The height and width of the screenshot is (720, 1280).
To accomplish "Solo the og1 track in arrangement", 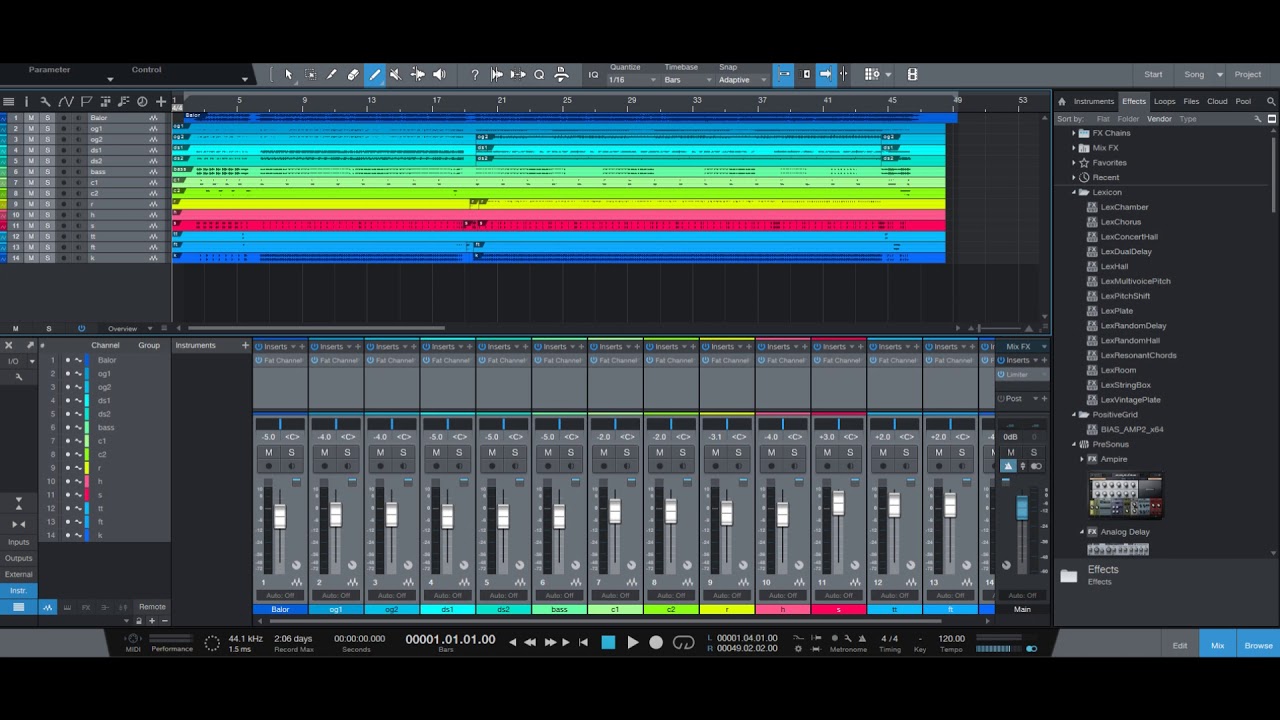I will click(46, 129).
